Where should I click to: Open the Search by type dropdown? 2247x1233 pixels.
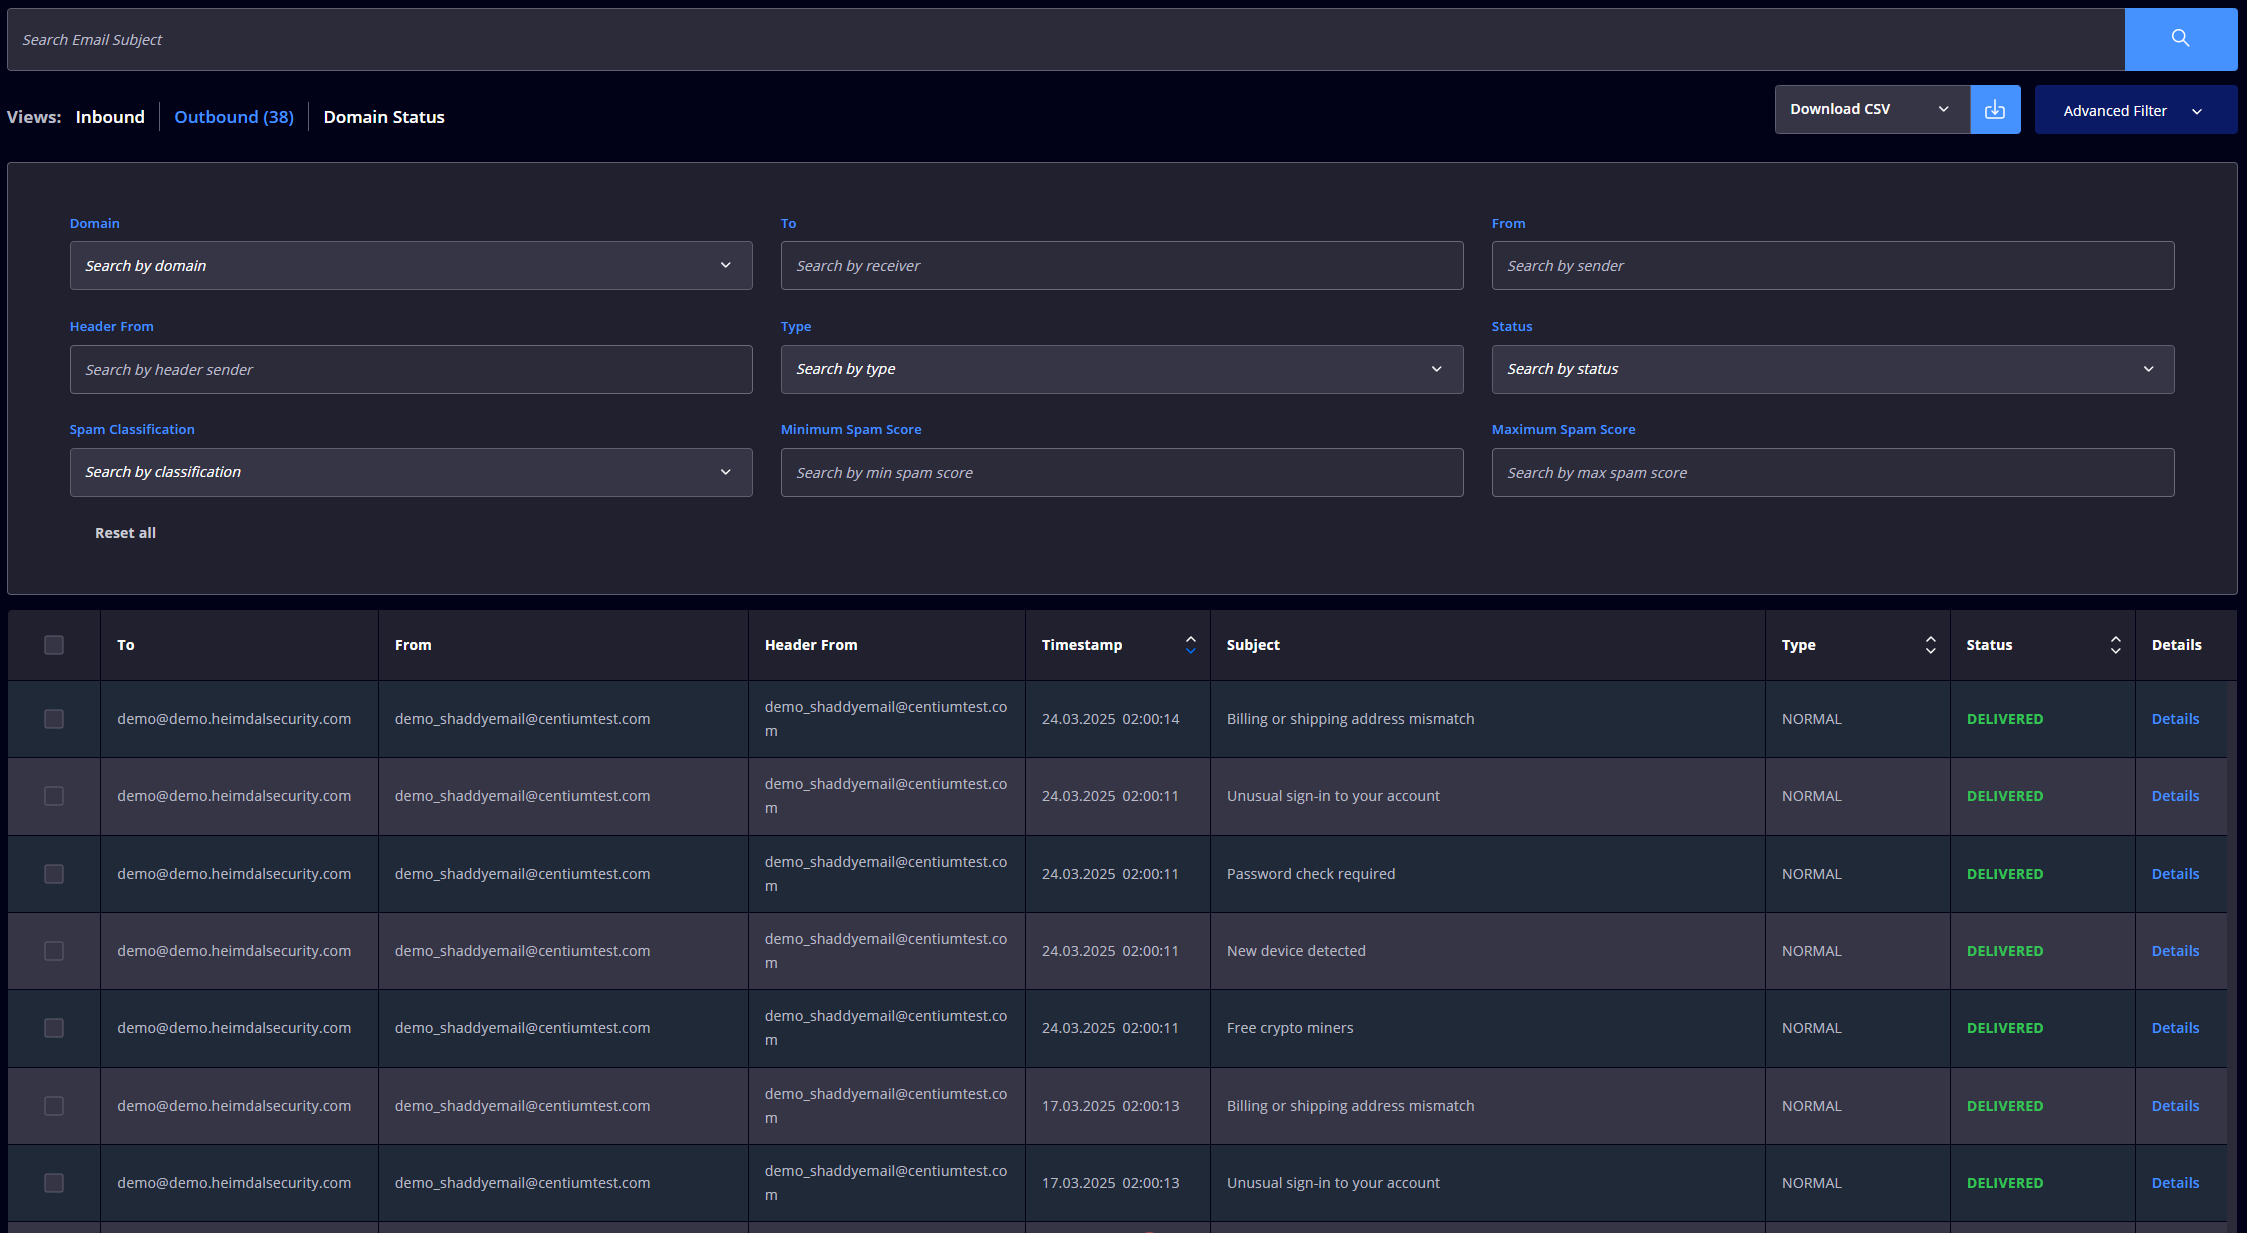(x=1122, y=369)
